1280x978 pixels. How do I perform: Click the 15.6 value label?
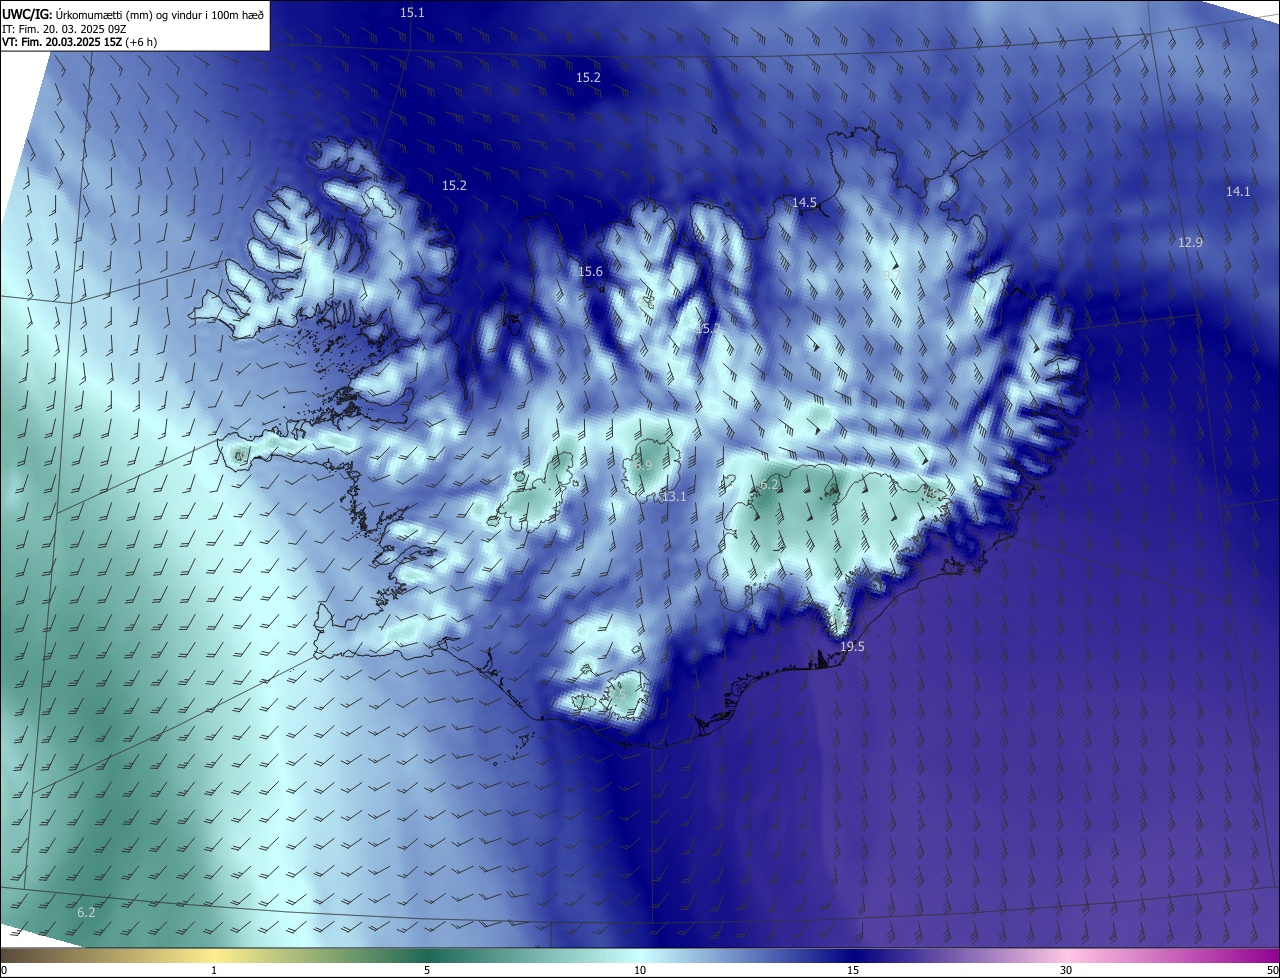590,272
